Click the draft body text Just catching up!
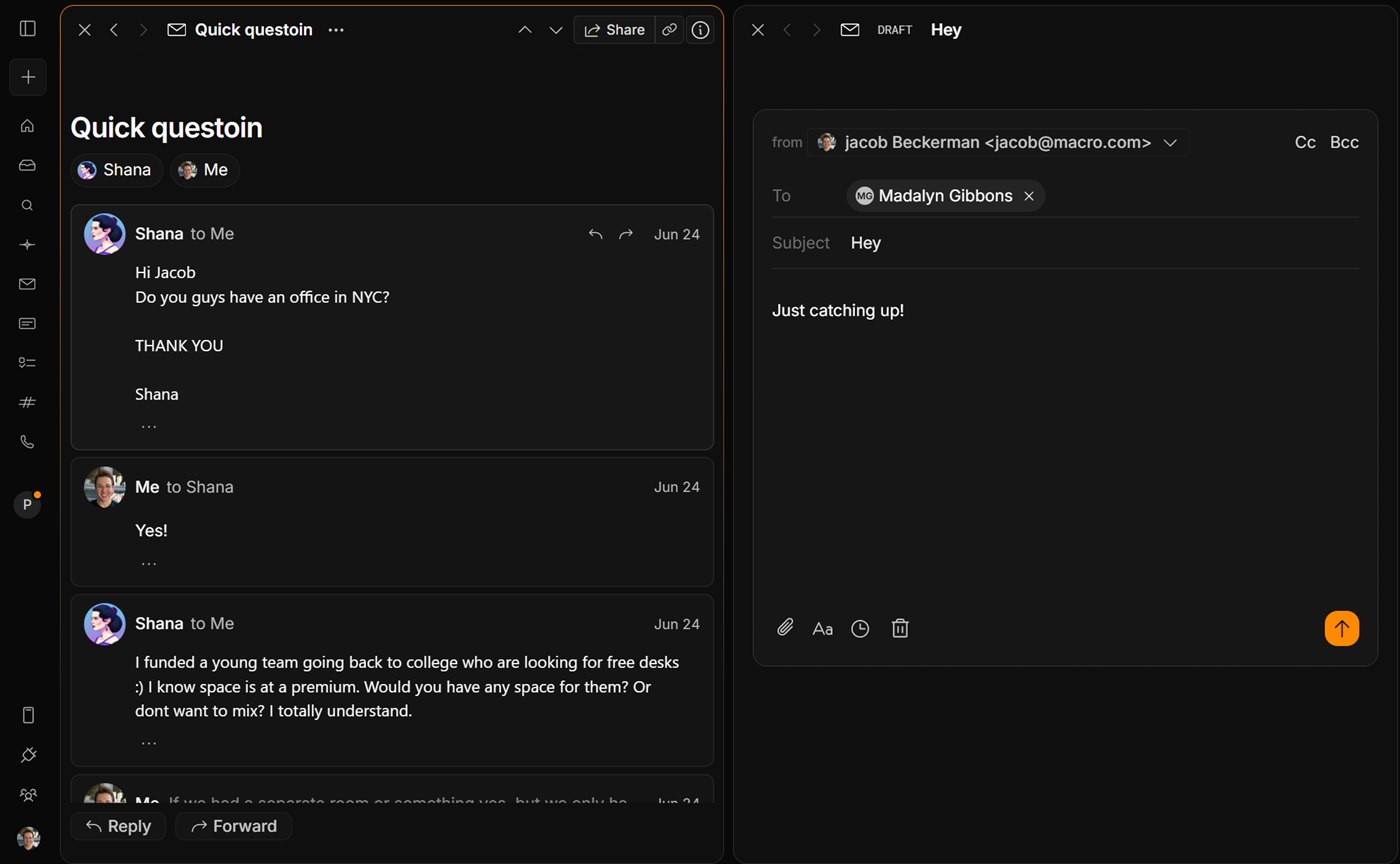This screenshot has height=864, width=1400. [x=838, y=310]
